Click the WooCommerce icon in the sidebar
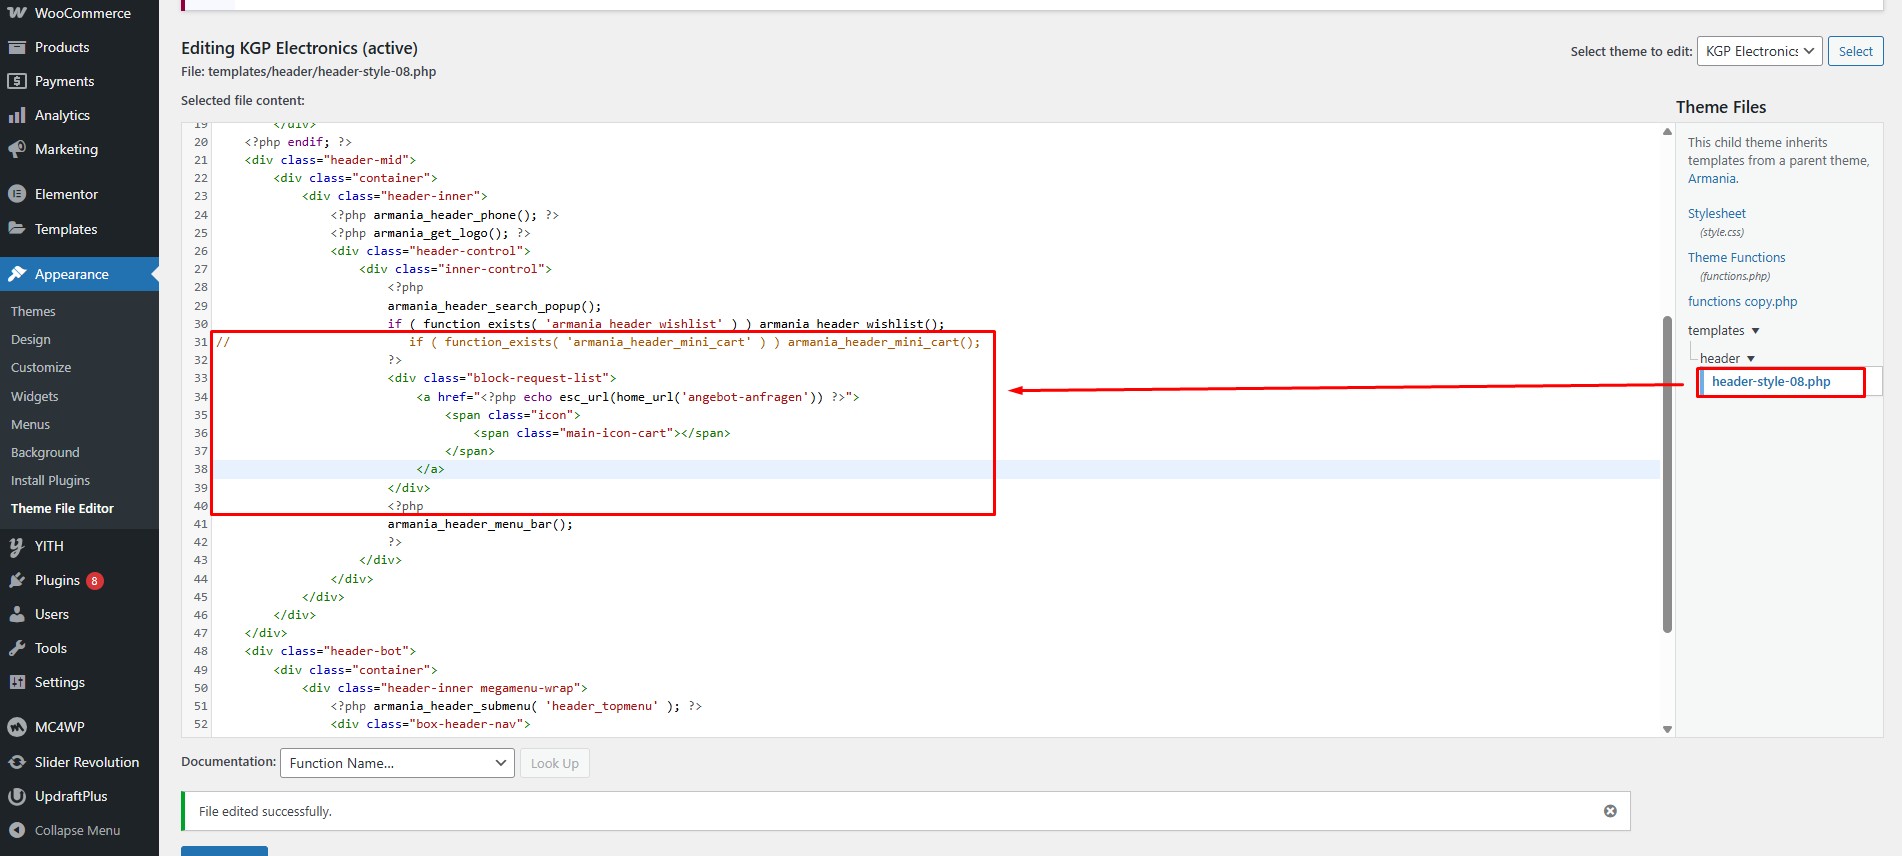This screenshot has width=1902, height=856. click(x=17, y=13)
